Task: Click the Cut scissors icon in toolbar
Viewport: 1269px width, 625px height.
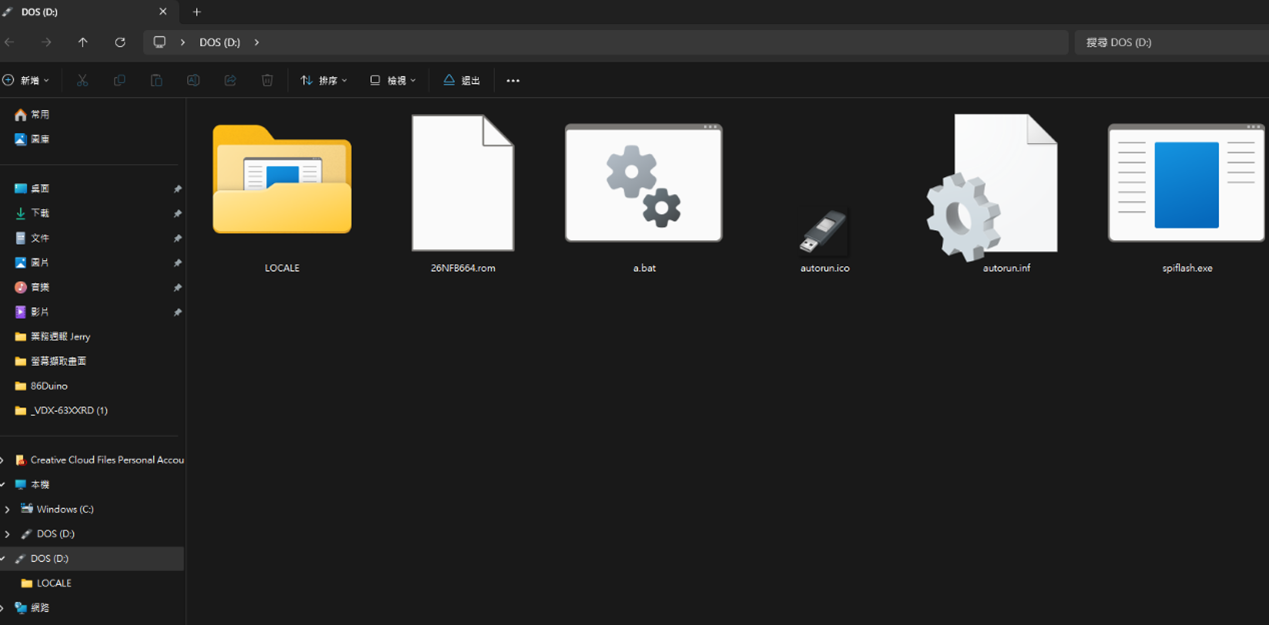Action: [x=83, y=80]
